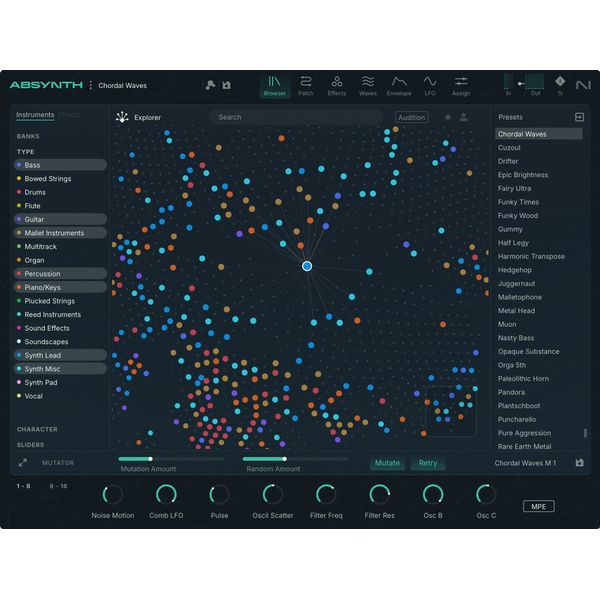Click the Mutate button
The image size is (600, 600).
387,463
